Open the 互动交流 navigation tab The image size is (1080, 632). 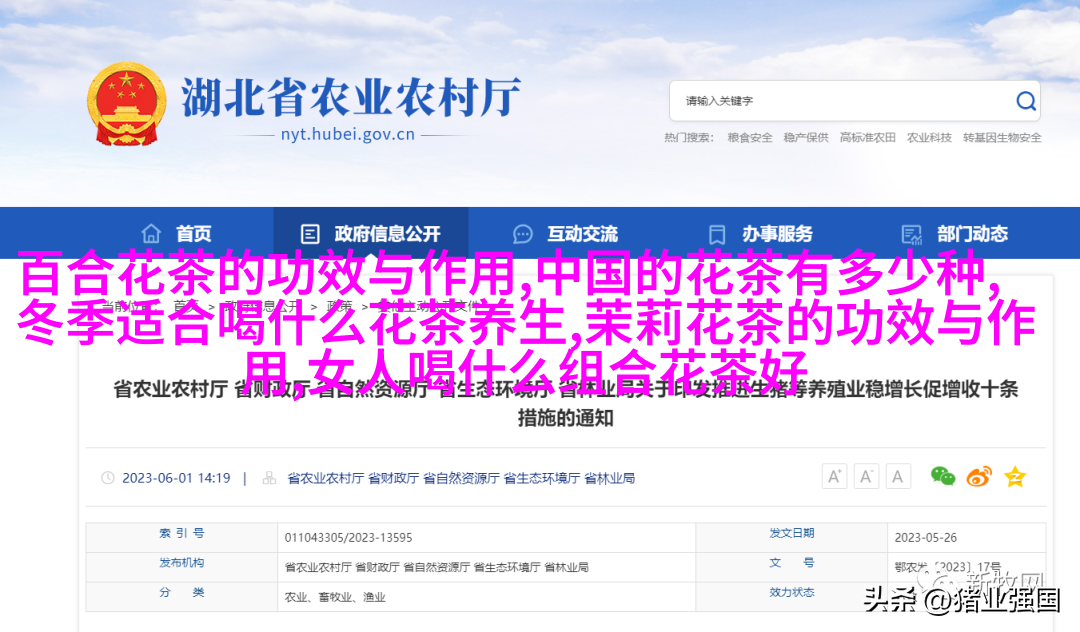(x=581, y=234)
